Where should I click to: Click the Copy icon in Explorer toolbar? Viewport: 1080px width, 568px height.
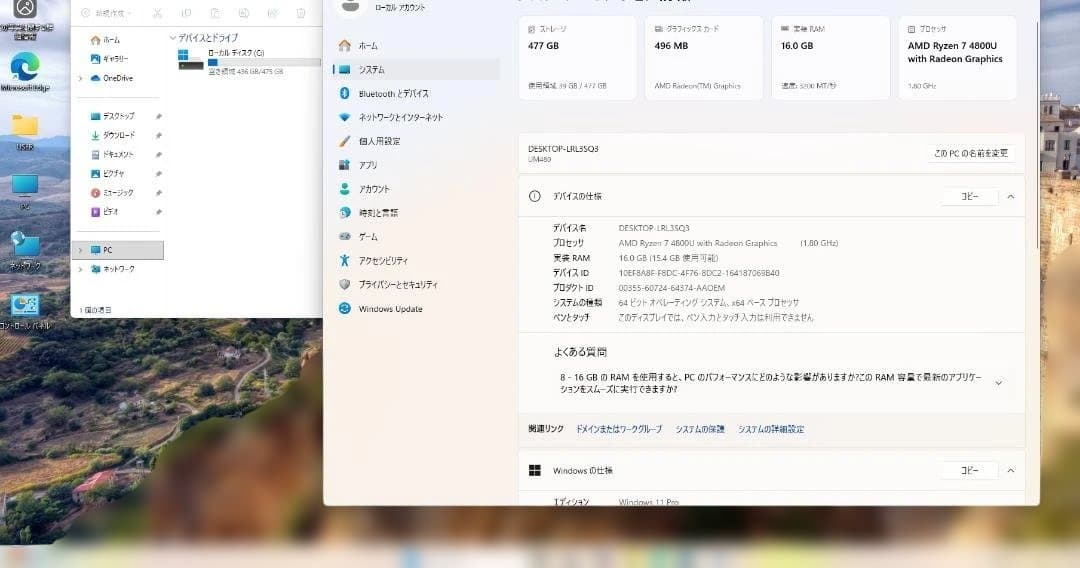pyautogui.click(x=186, y=13)
